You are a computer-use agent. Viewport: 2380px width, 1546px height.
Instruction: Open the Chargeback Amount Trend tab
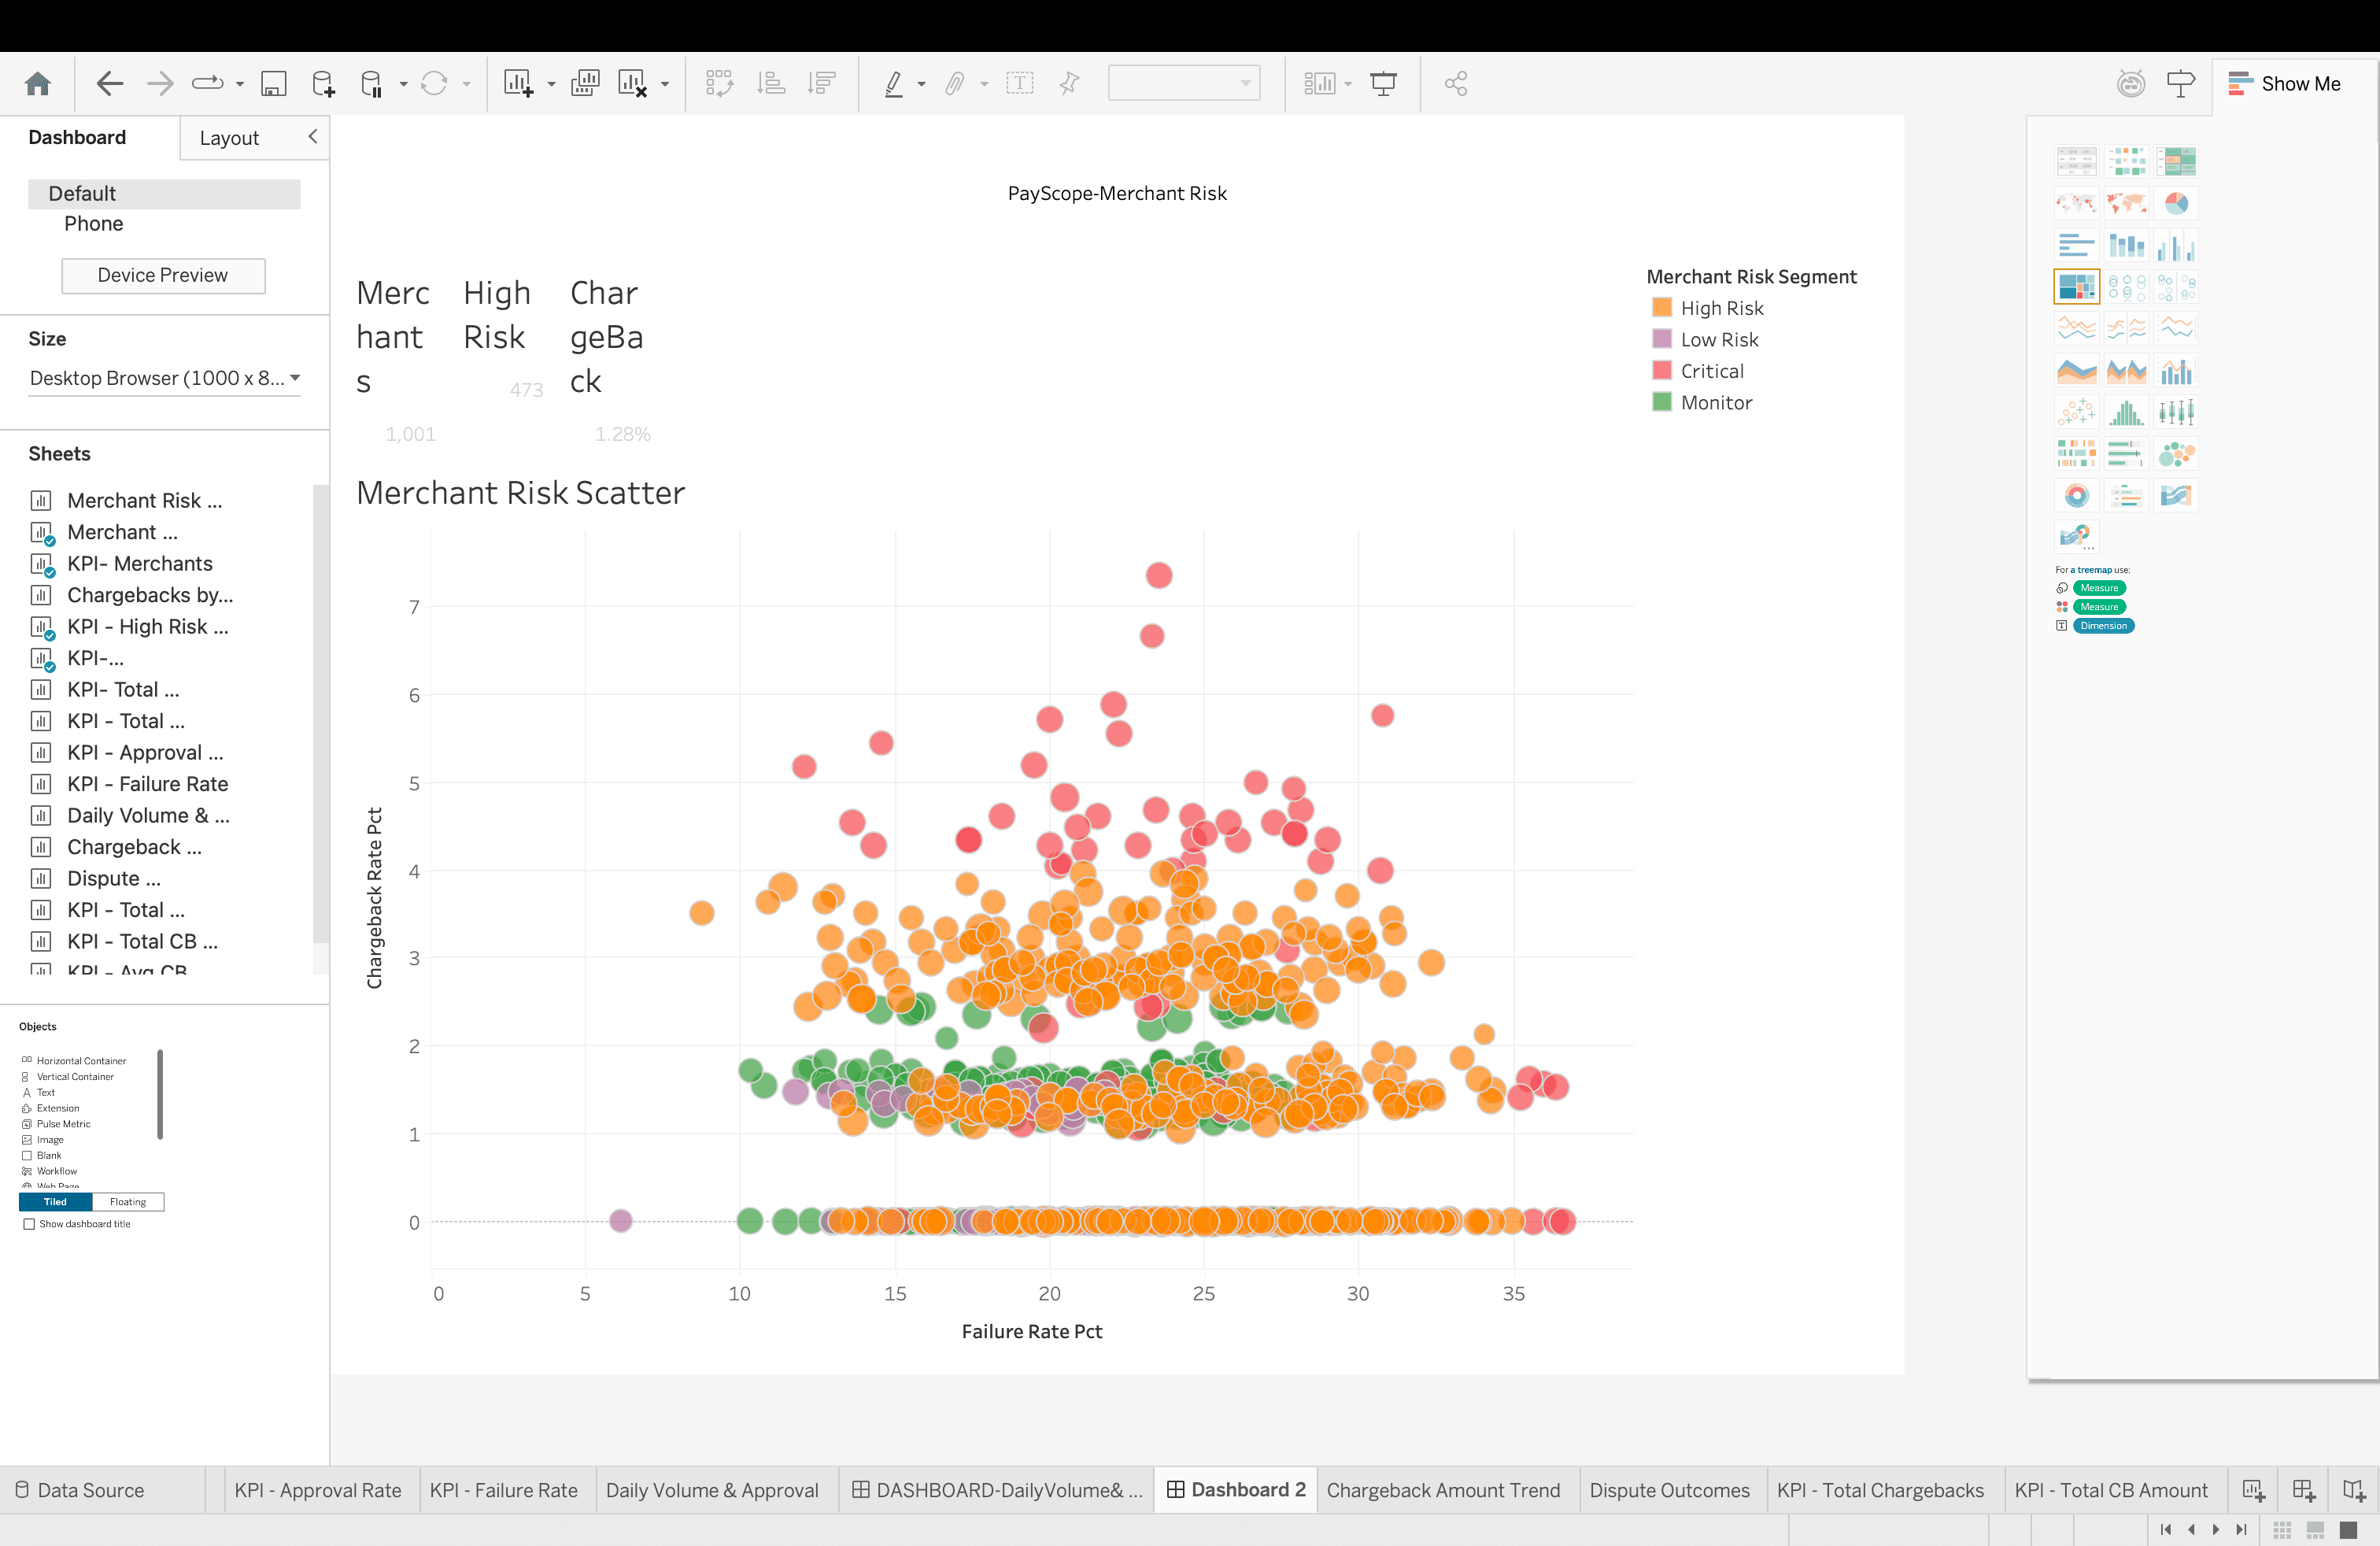1443,1490
